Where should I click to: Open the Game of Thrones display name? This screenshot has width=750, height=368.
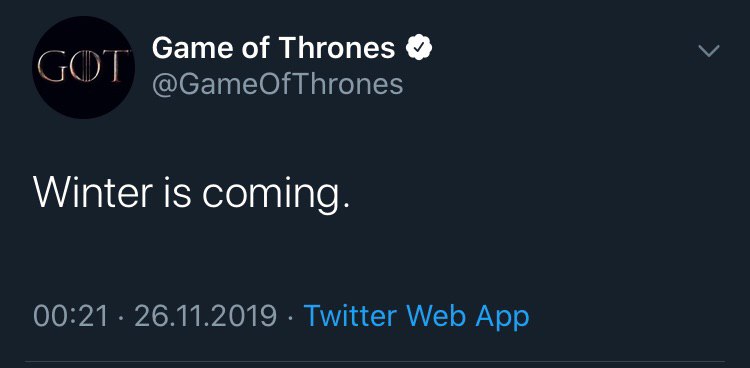tap(274, 48)
